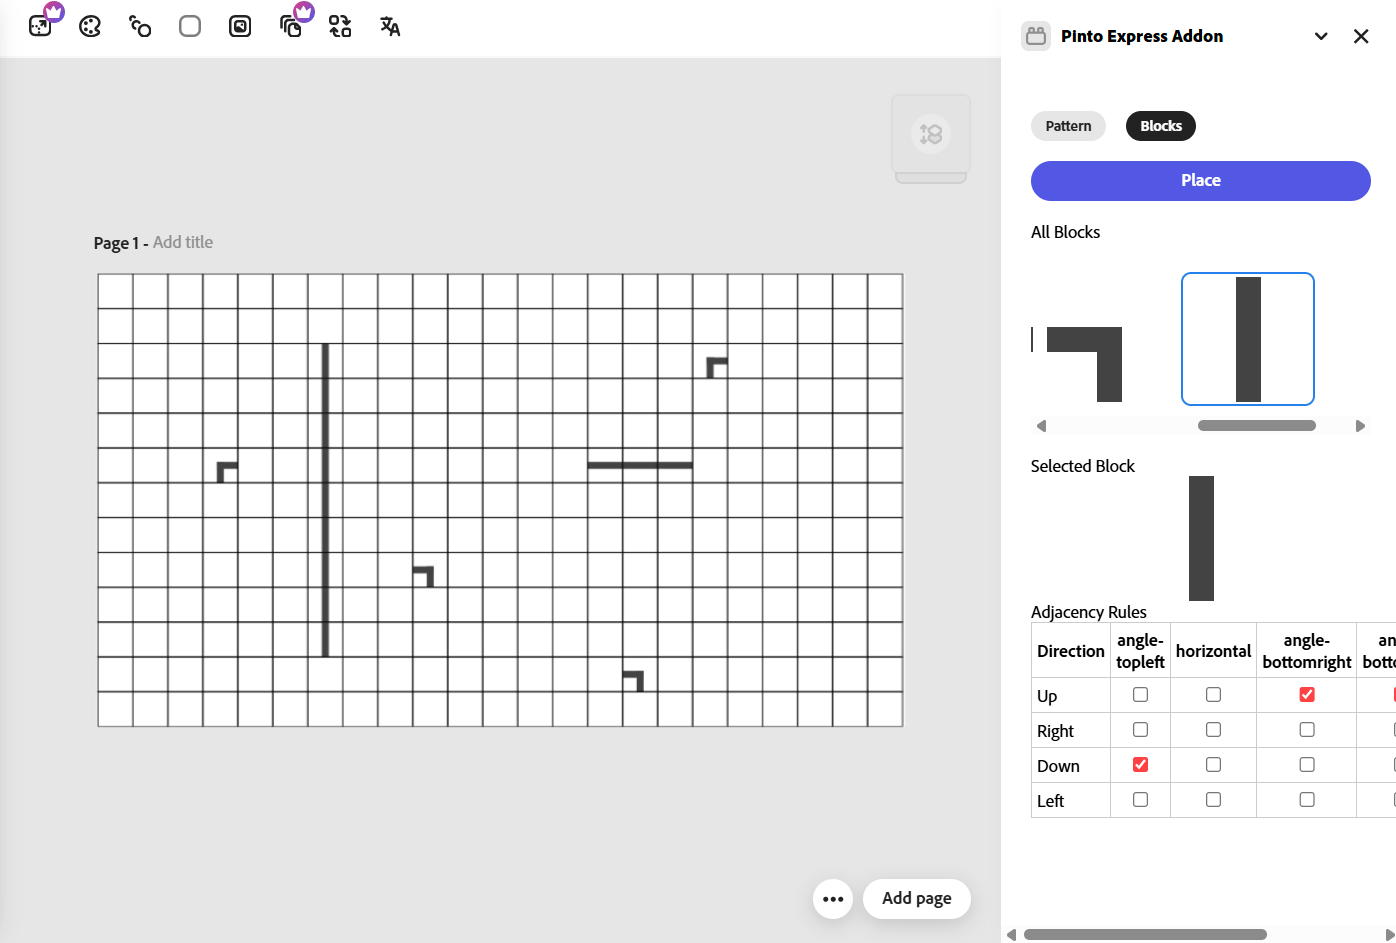Click the replace/swap elements icon
1396x943 pixels.
340,26
